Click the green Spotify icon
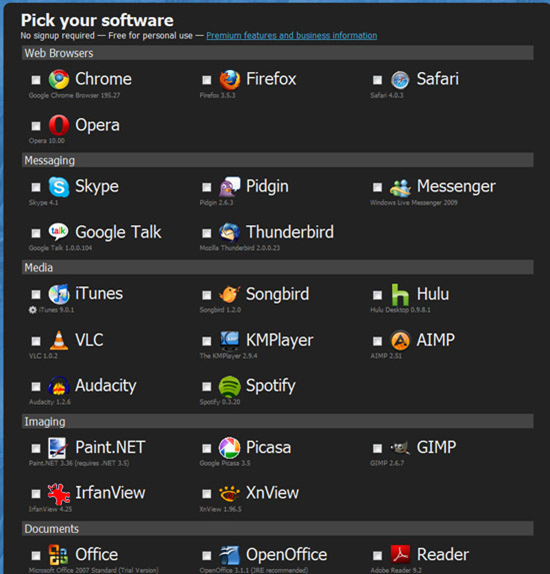 click(x=230, y=386)
